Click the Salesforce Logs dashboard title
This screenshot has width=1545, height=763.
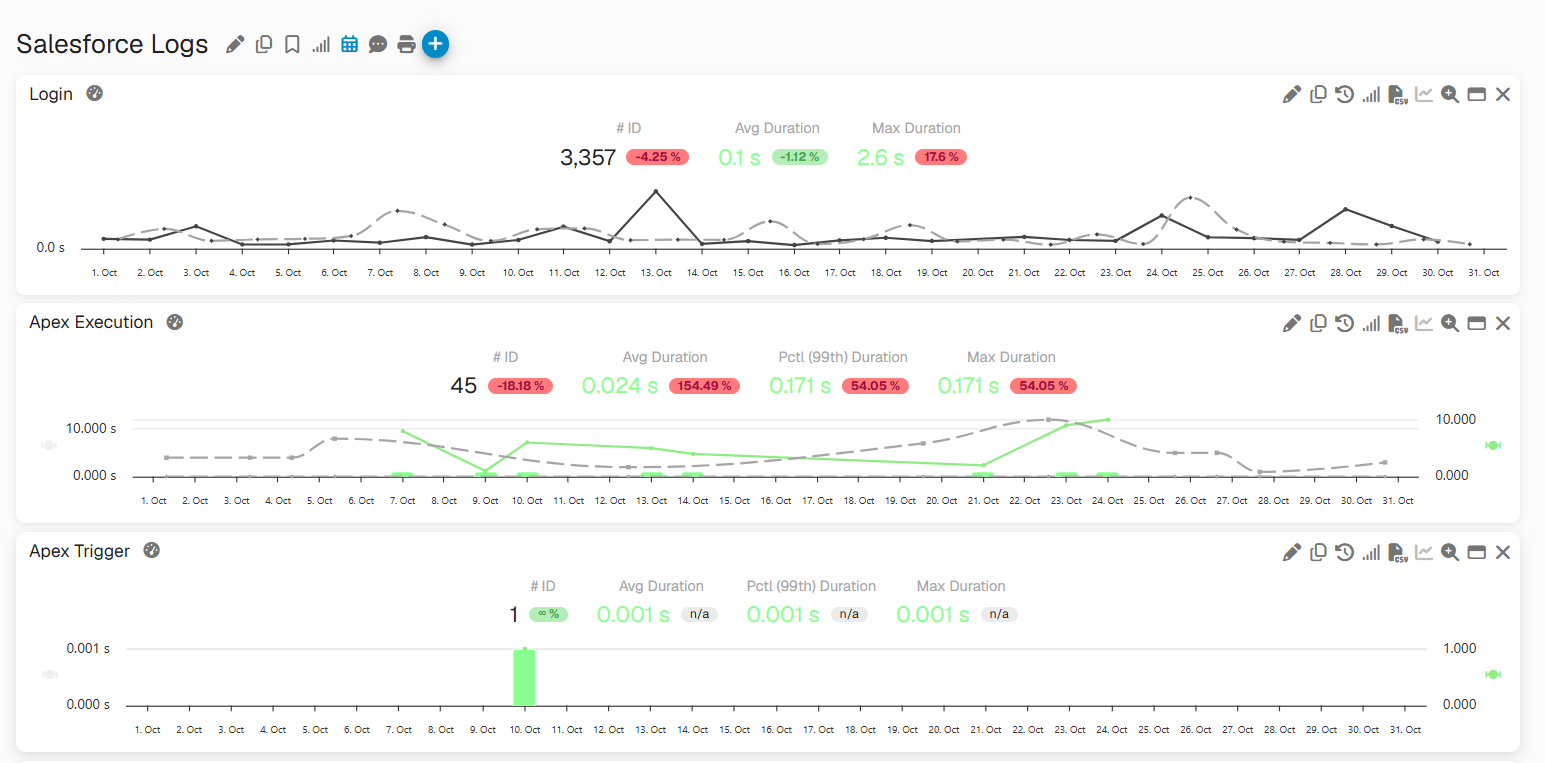point(112,44)
